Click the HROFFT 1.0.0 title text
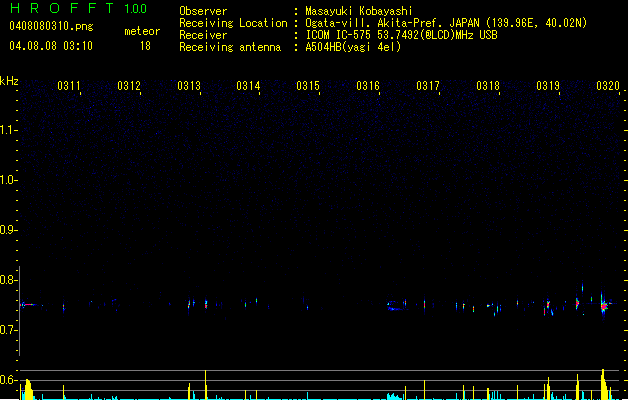Screen dimensions: 629x400 tap(79, 8)
